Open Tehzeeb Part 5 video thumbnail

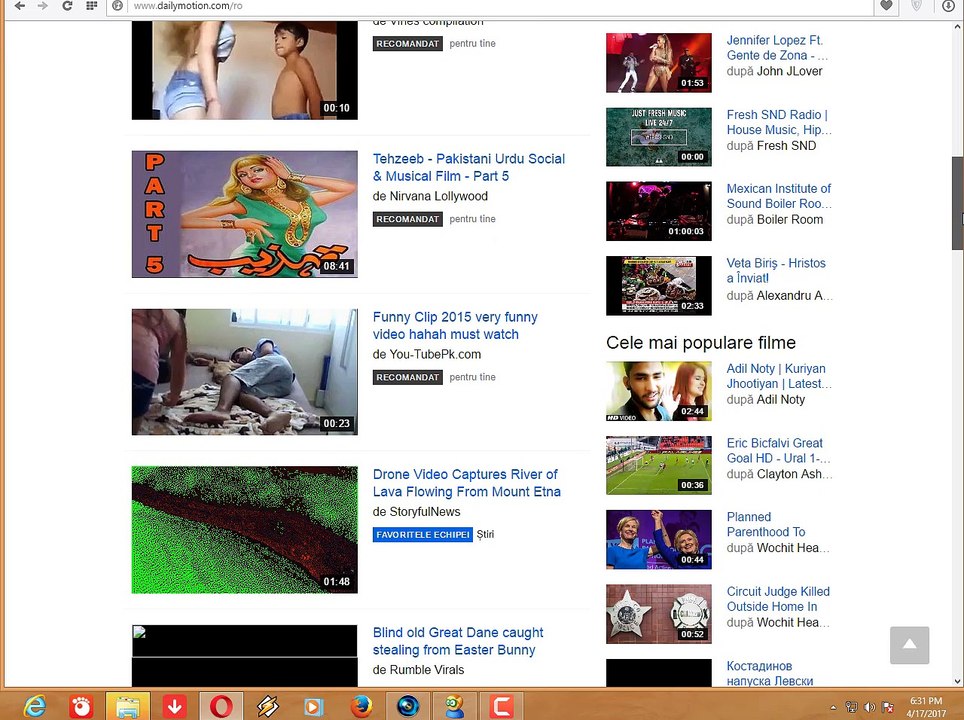pos(245,214)
